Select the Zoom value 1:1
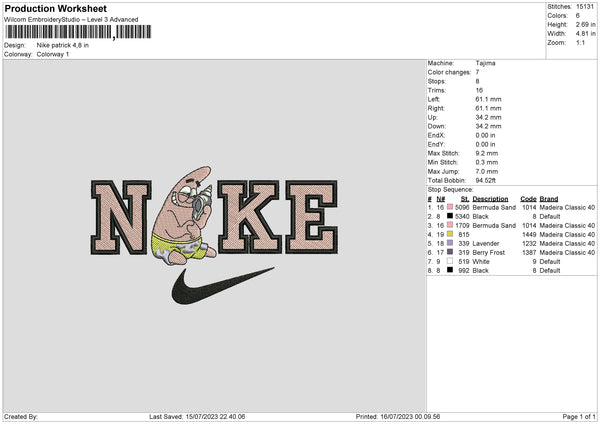 580,42
